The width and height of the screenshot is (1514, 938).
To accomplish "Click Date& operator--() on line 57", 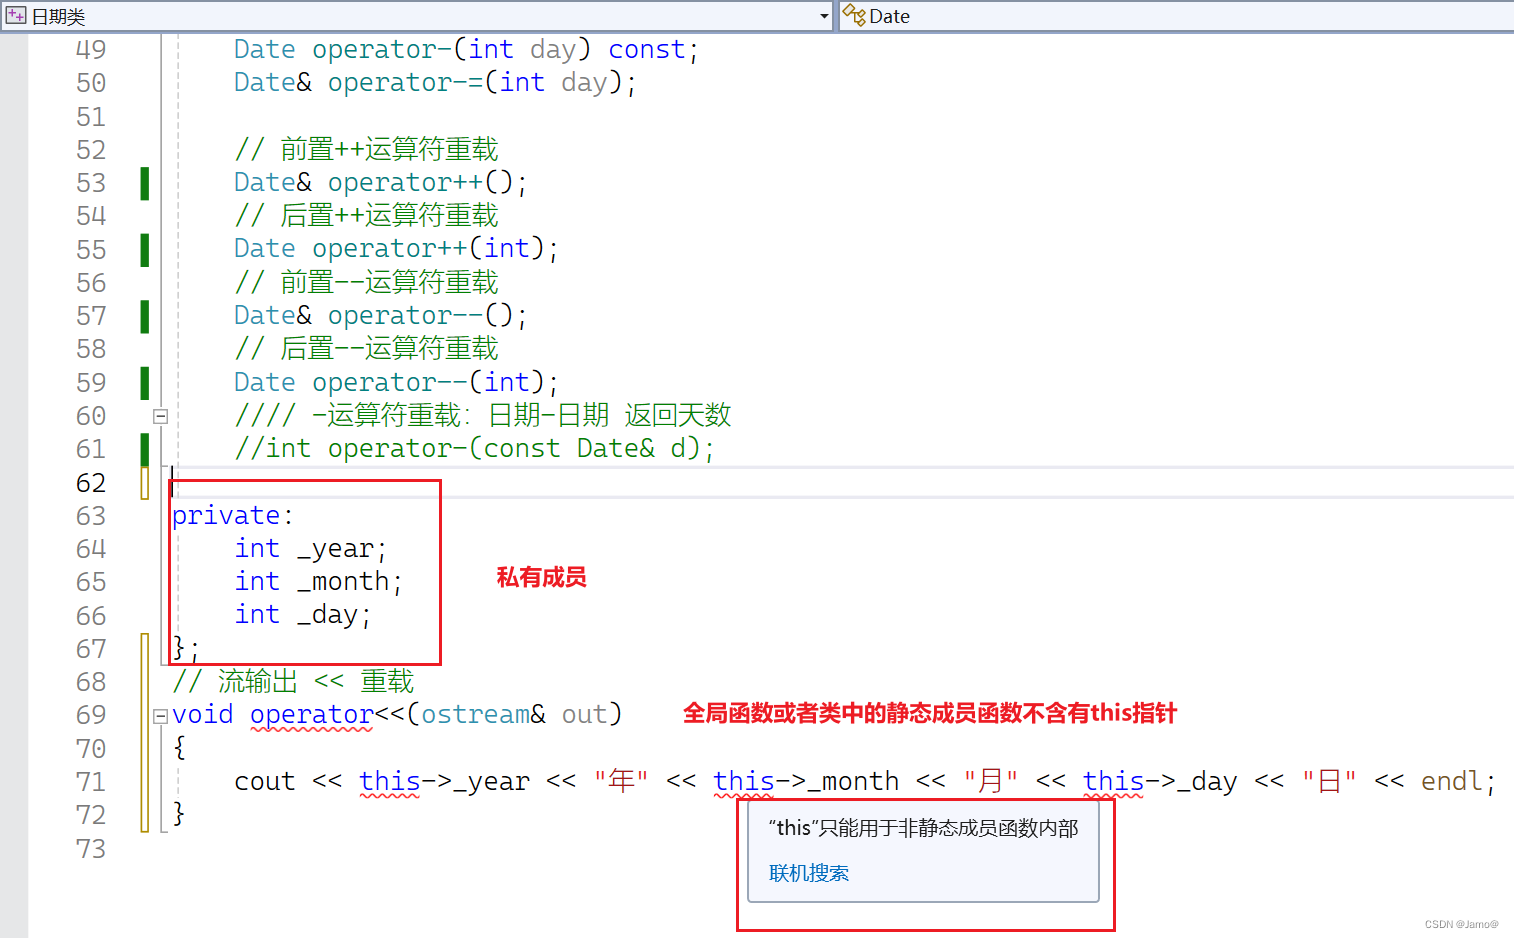I will coord(380,316).
